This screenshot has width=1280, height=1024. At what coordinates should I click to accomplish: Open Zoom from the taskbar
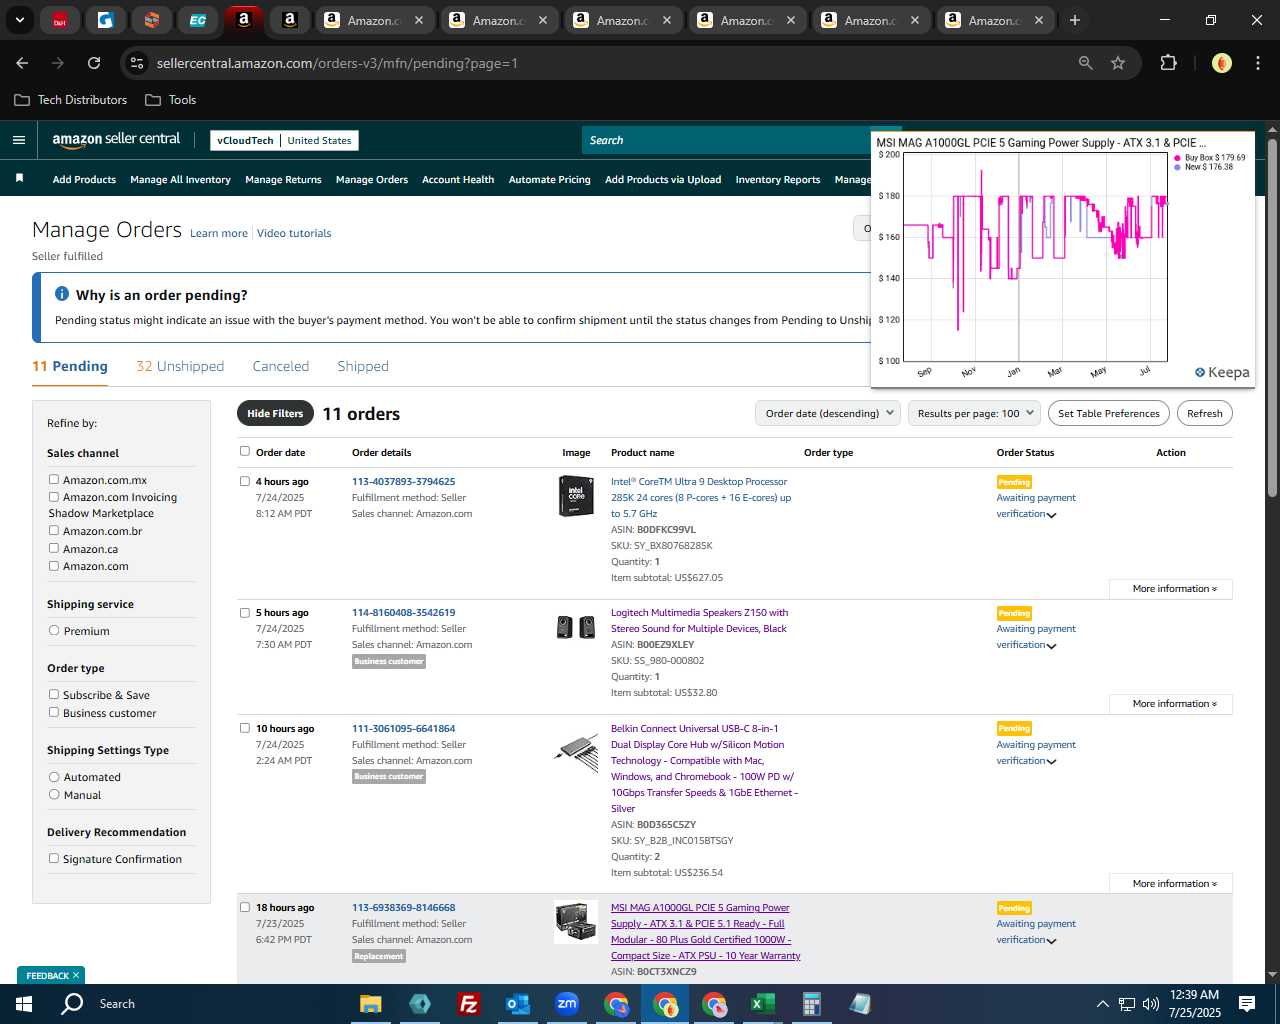pyautogui.click(x=567, y=1004)
